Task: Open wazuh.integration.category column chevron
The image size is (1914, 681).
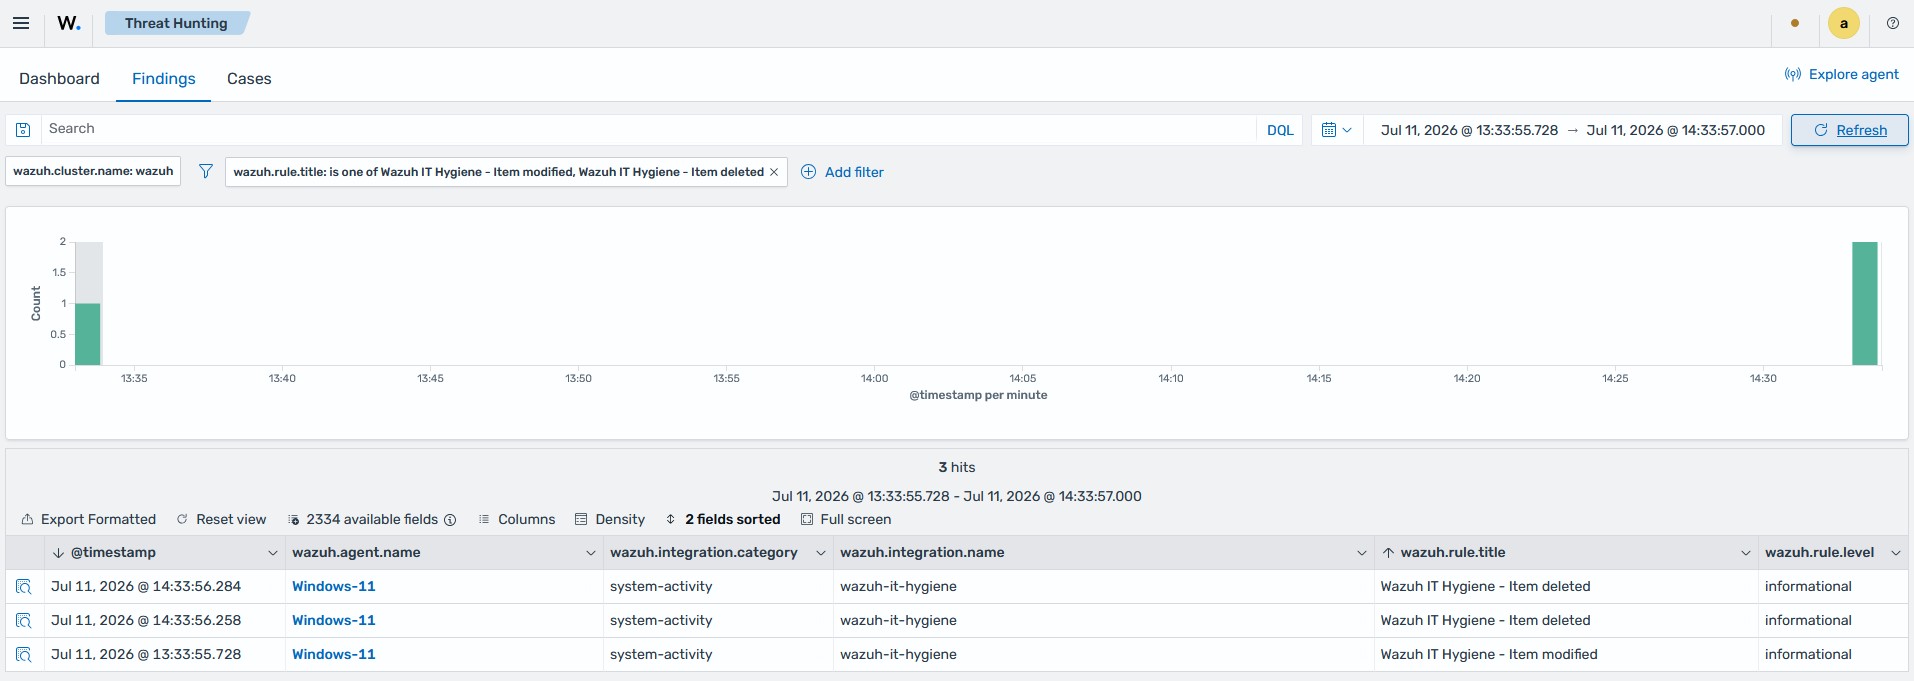Action: pyautogui.click(x=820, y=553)
